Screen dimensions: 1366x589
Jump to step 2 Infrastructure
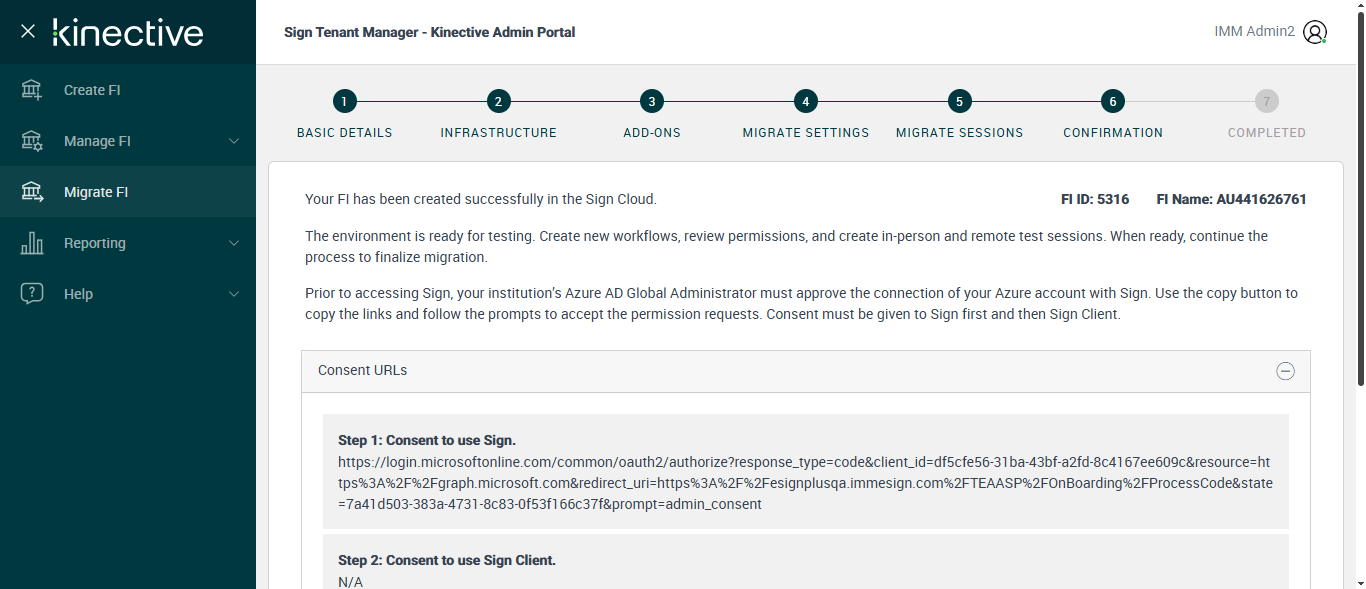point(498,101)
